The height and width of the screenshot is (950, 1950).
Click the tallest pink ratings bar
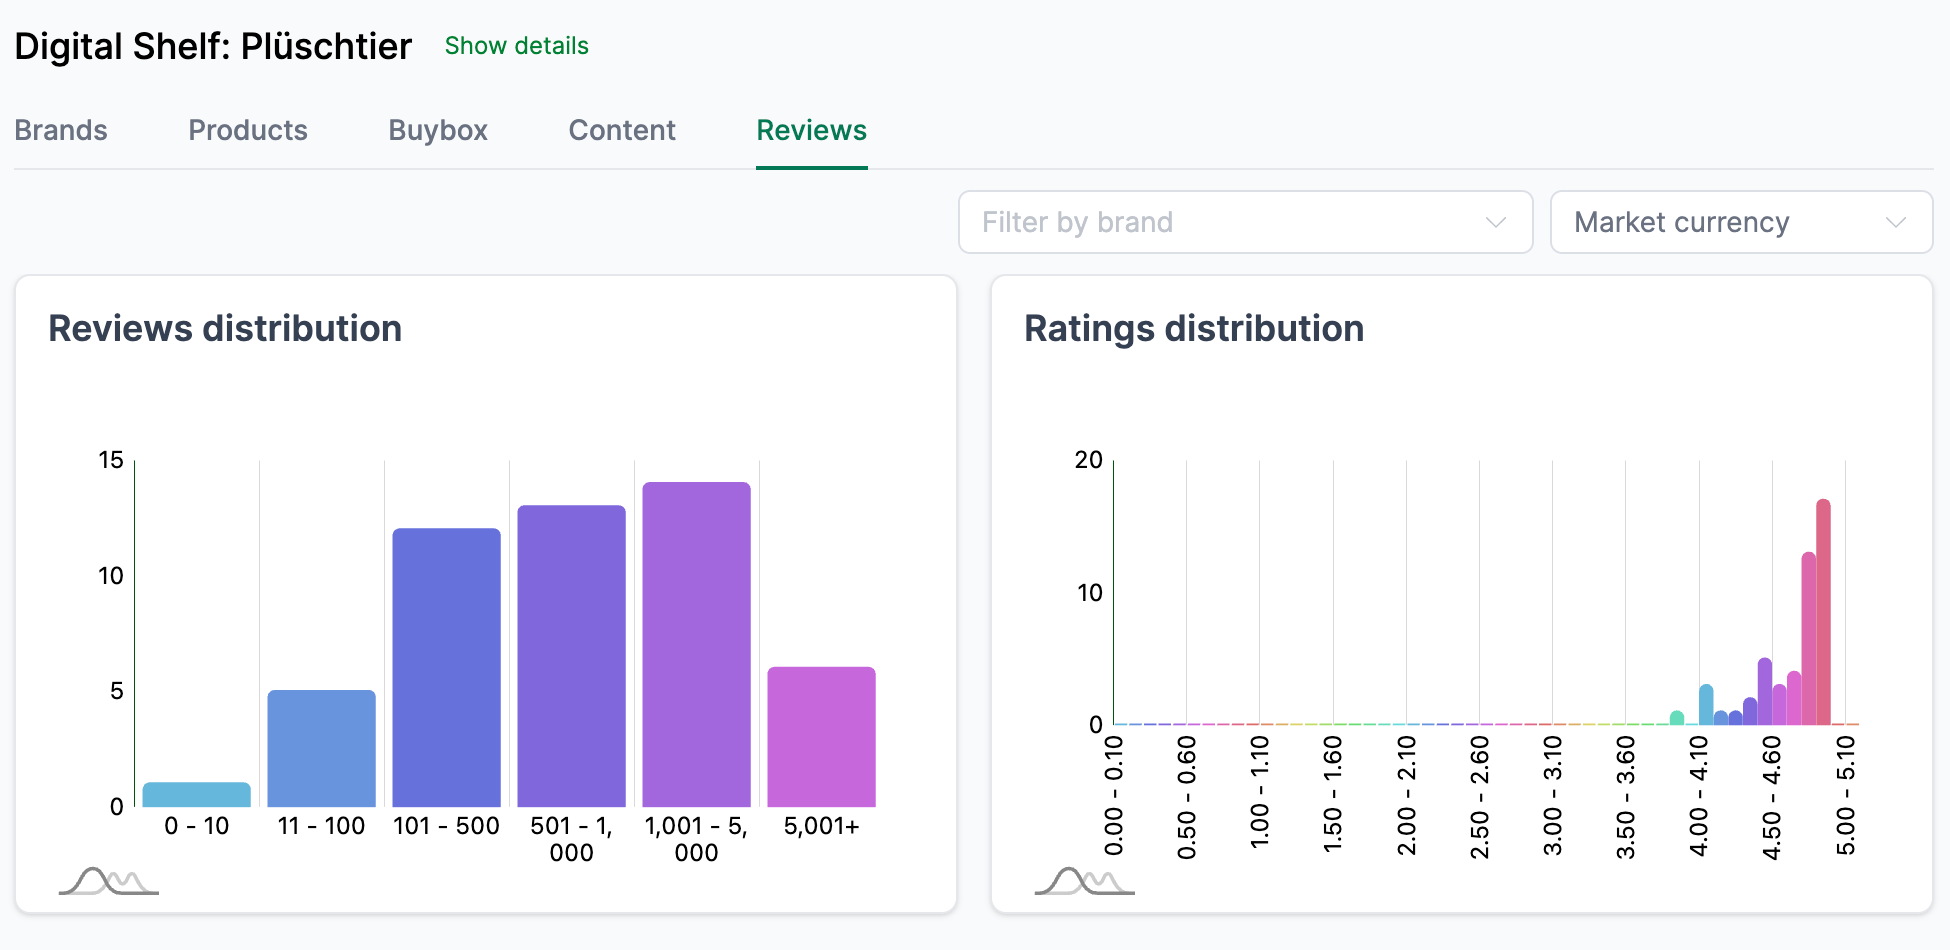(1823, 612)
